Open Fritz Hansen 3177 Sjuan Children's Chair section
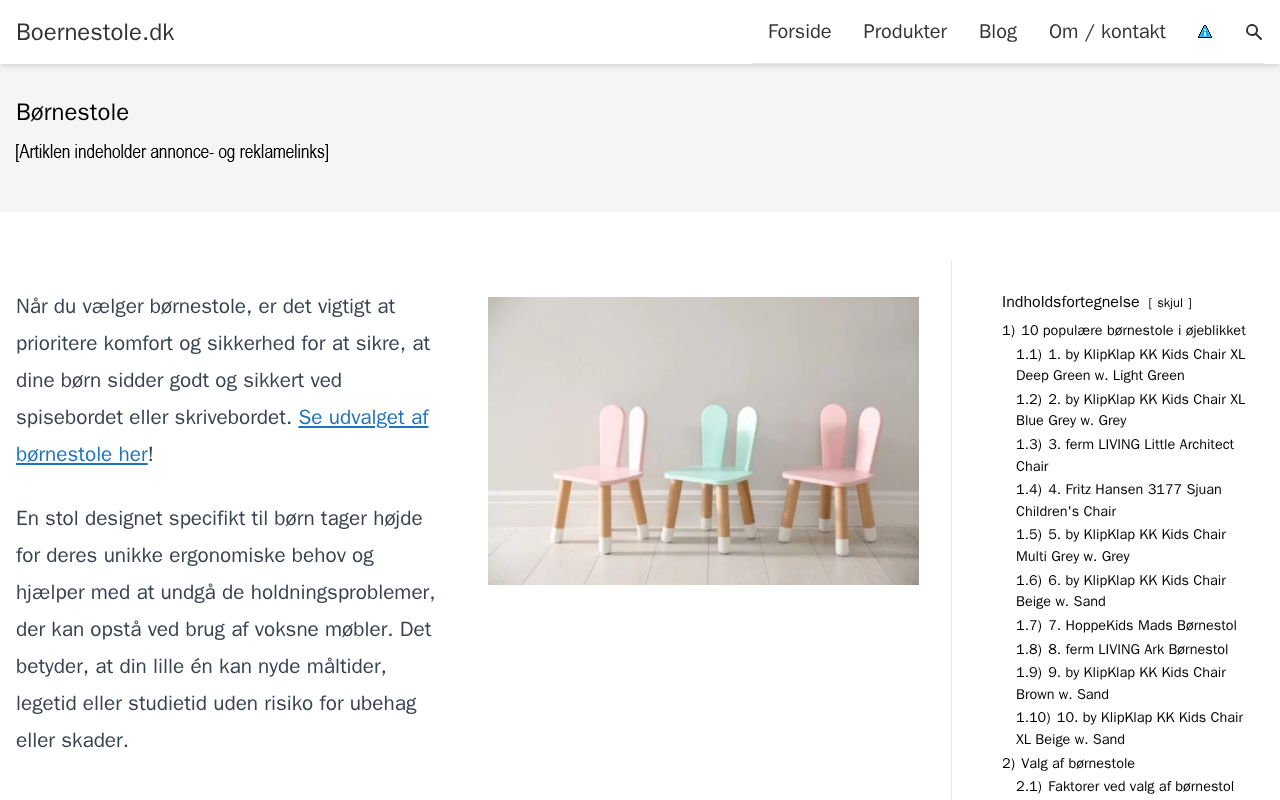Screen dimensions: 1280x800 [x=1119, y=500]
